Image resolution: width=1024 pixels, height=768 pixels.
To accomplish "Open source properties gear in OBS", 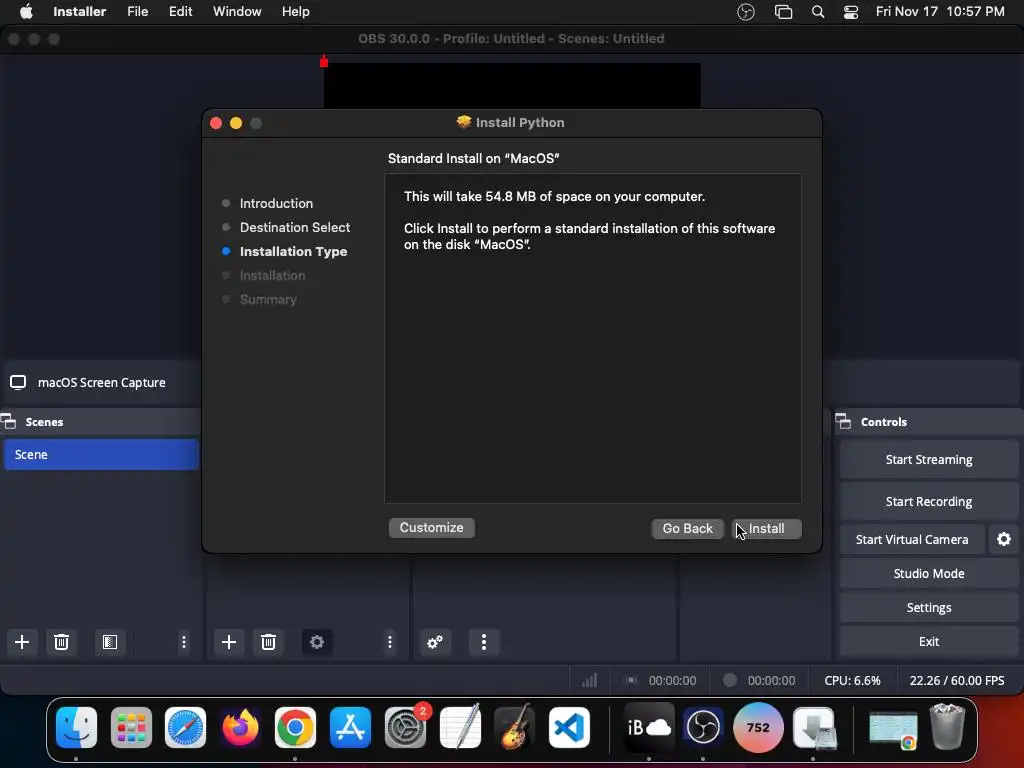I will pos(317,642).
